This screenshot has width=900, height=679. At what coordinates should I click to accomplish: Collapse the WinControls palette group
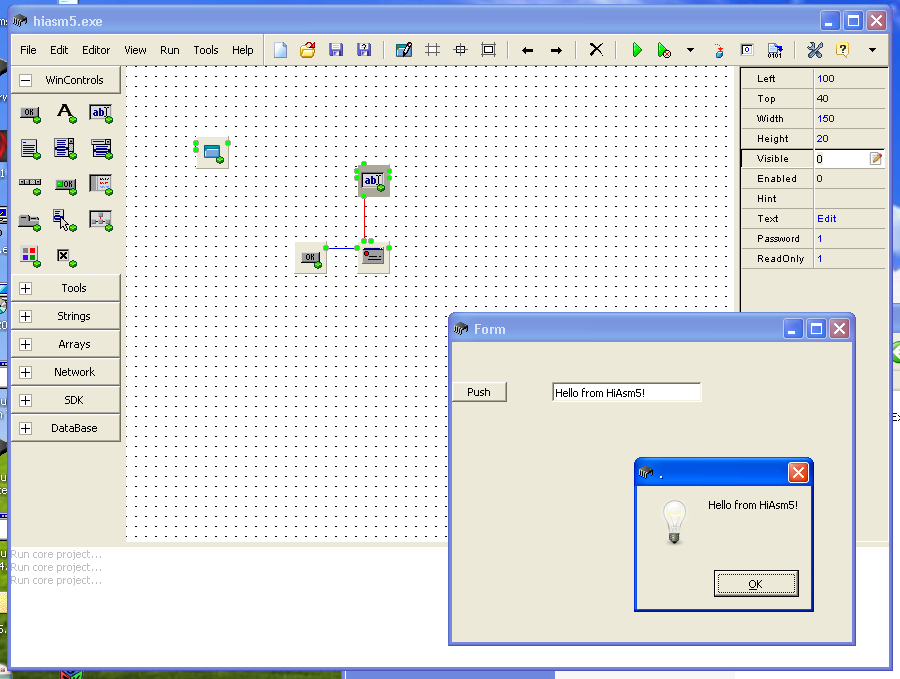point(25,80)
